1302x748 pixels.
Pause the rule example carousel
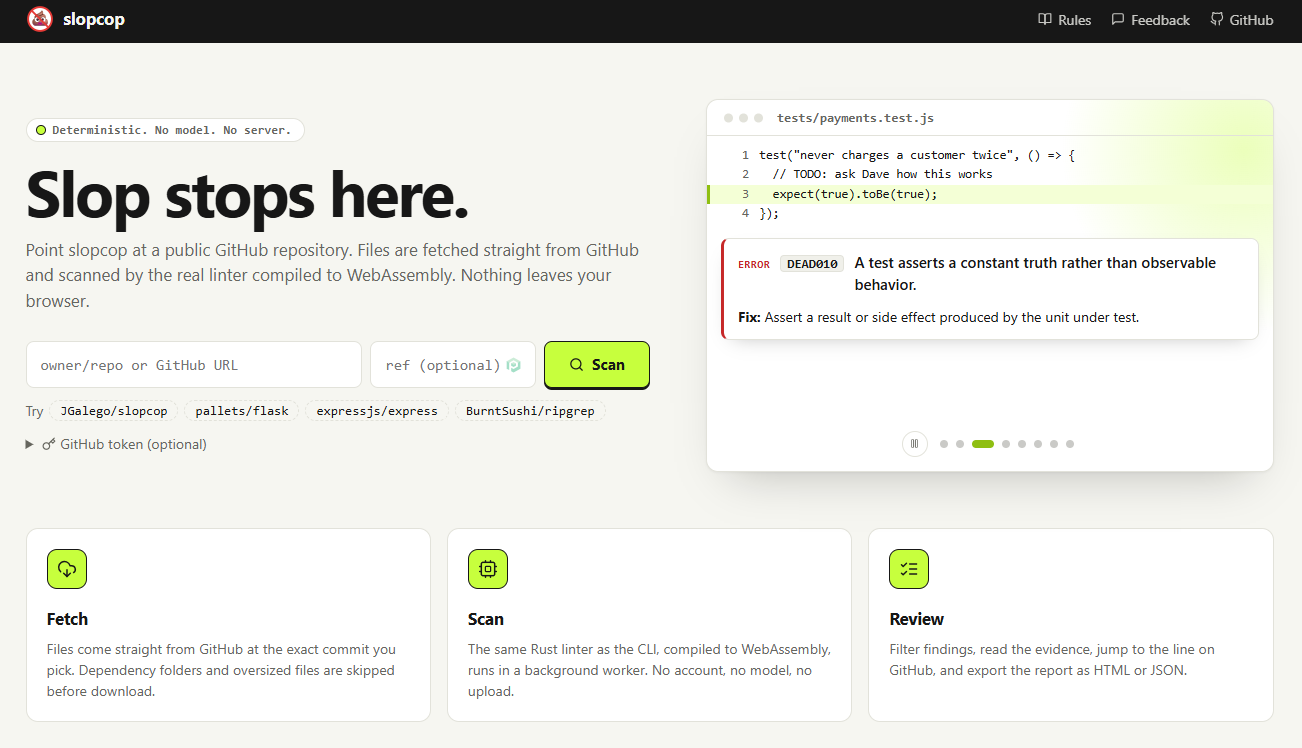coord(915,444)
